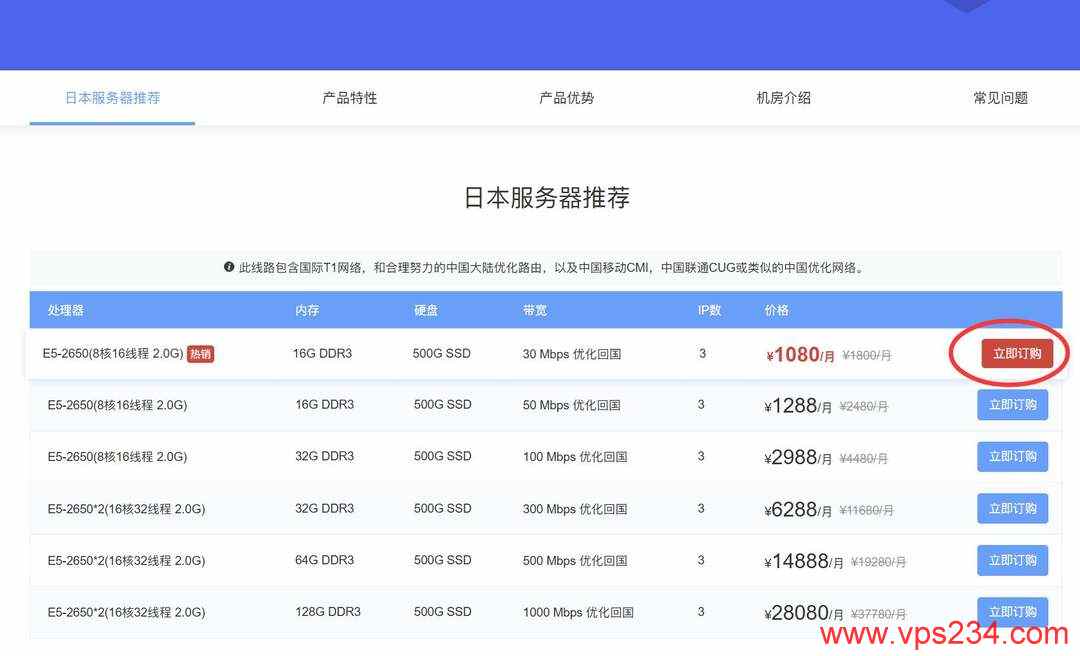Order the ¥1080/月 plan via red 立即订购
The height and width of the screenshot is (656, 1080).
click(1017, 353)
